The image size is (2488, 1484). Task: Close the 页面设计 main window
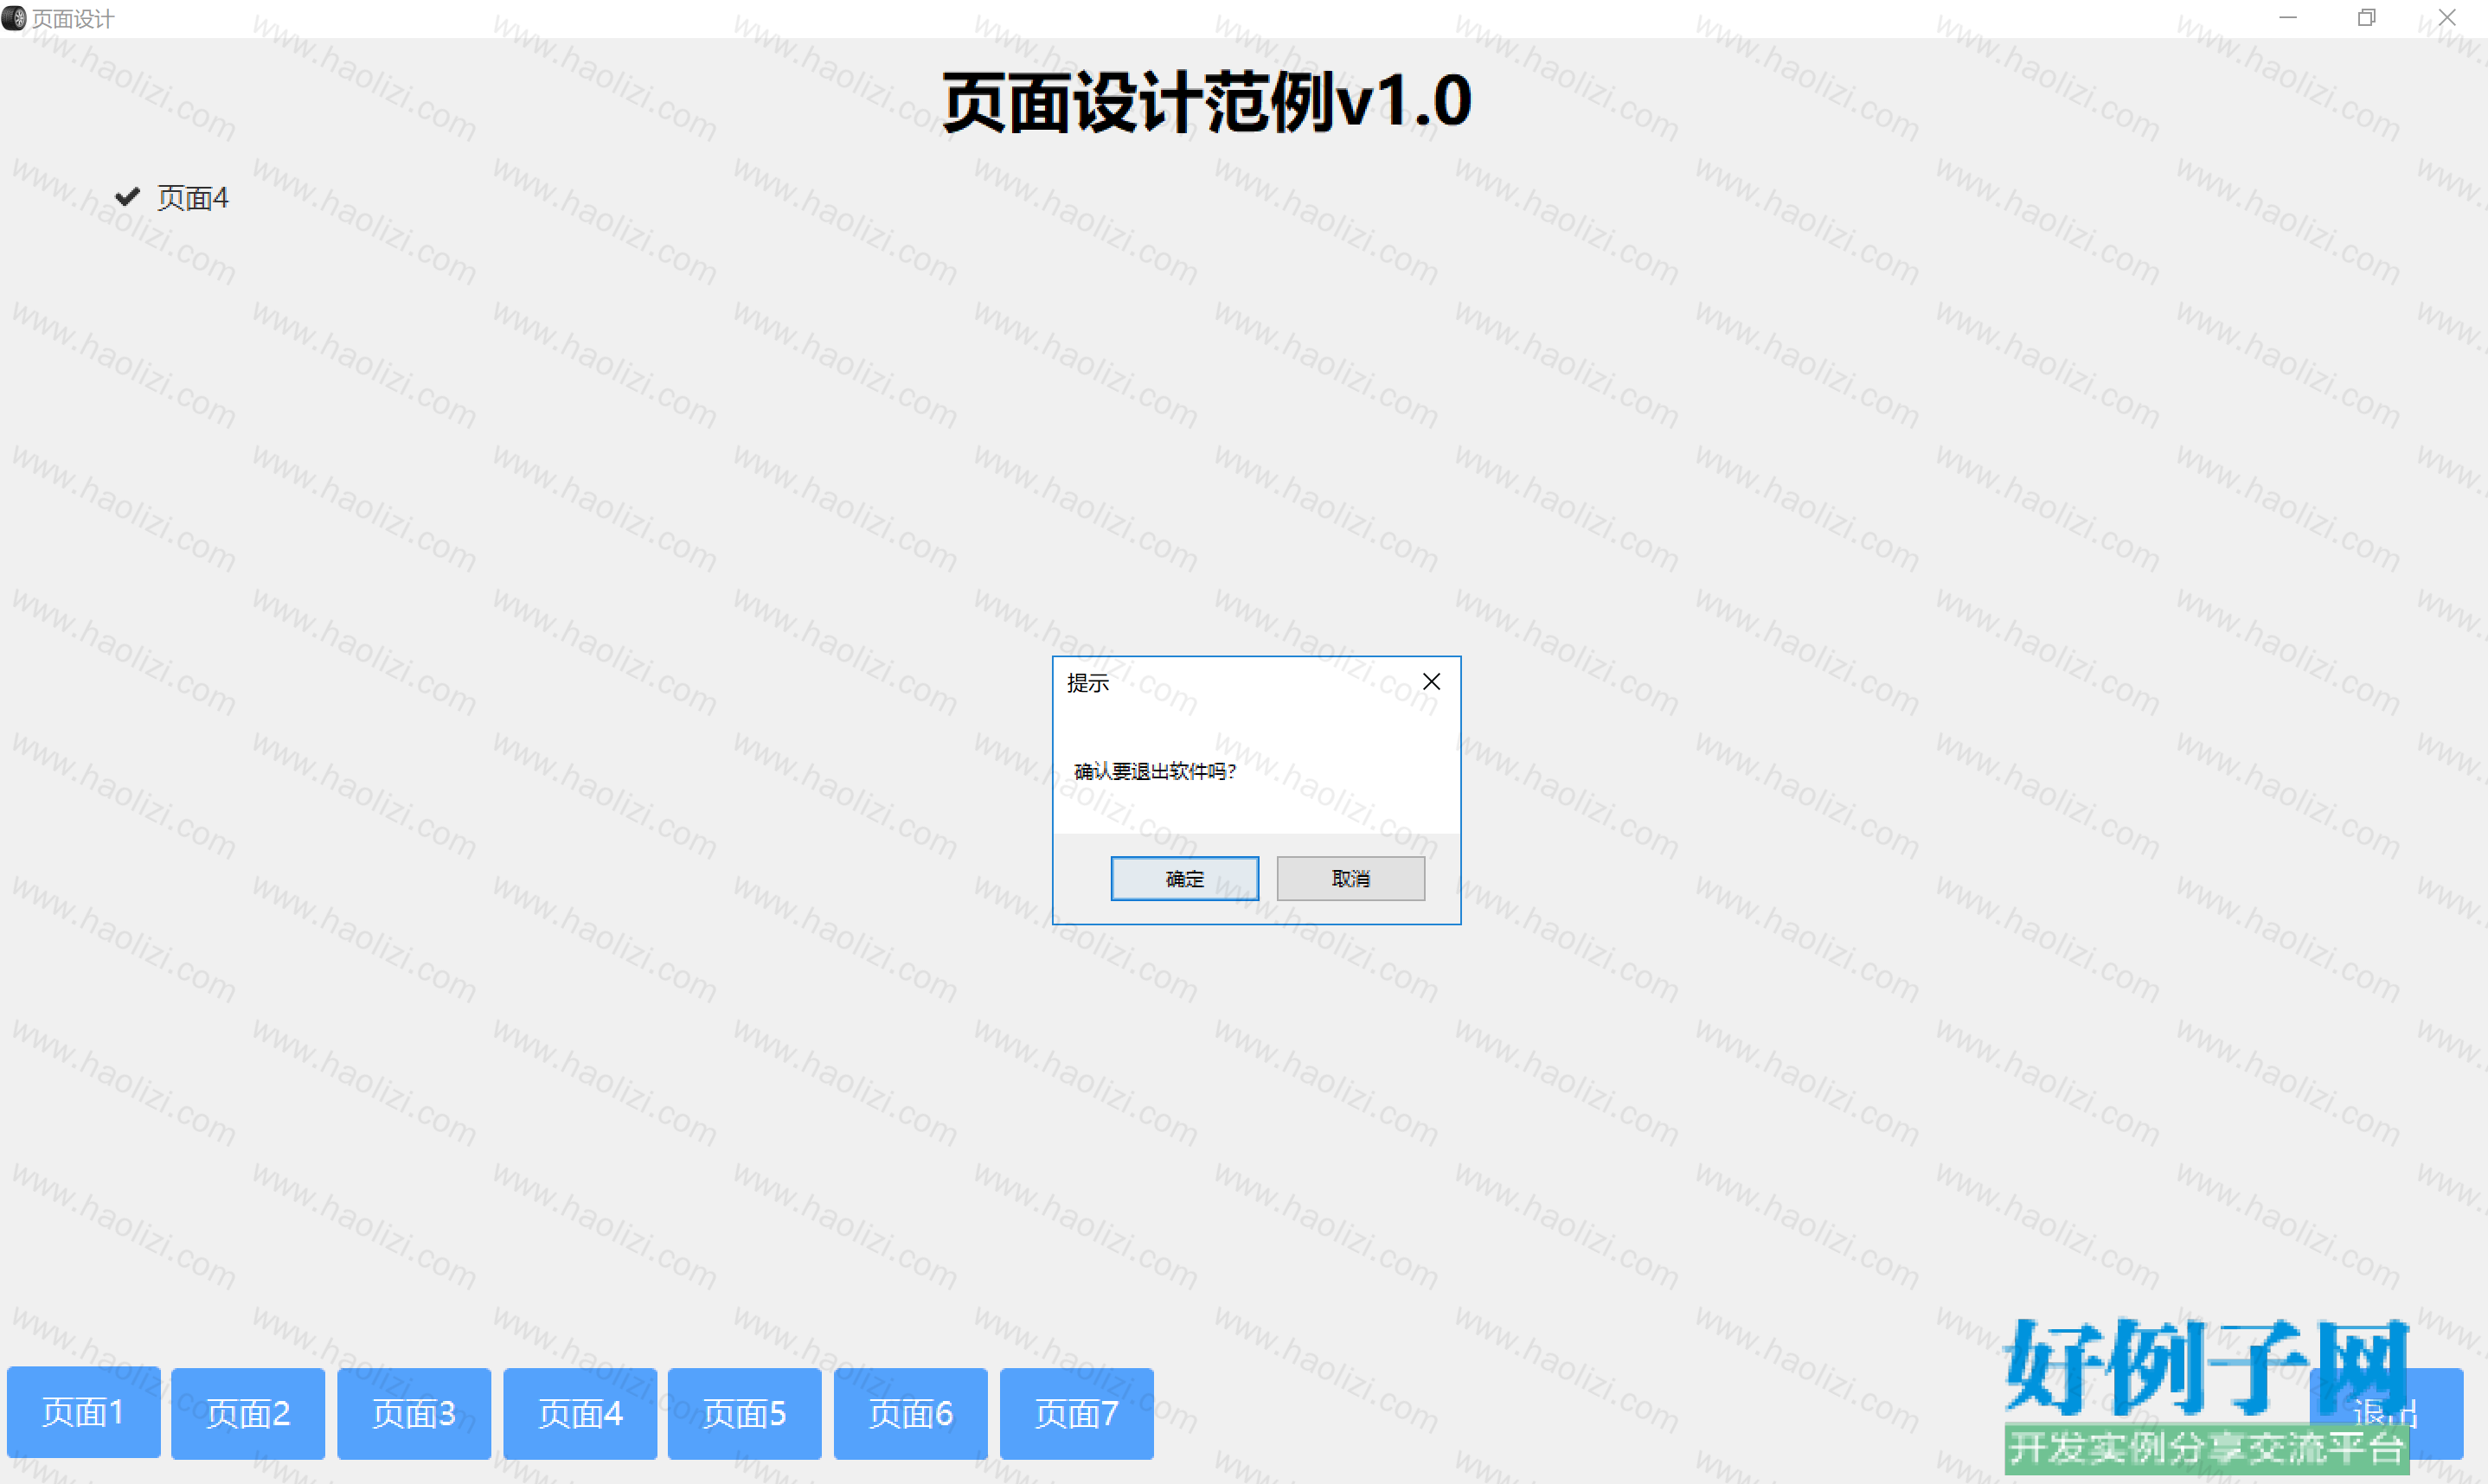tap(2446, 18)
